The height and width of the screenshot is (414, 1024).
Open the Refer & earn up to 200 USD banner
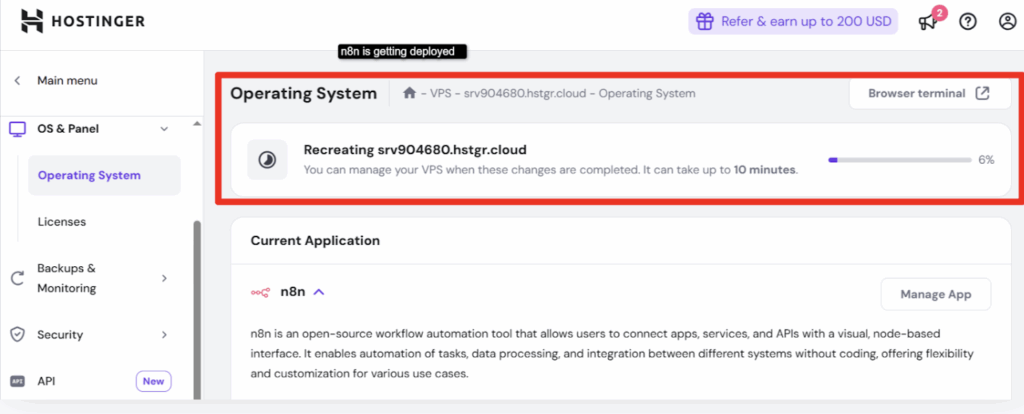click(x=793, y=22)
